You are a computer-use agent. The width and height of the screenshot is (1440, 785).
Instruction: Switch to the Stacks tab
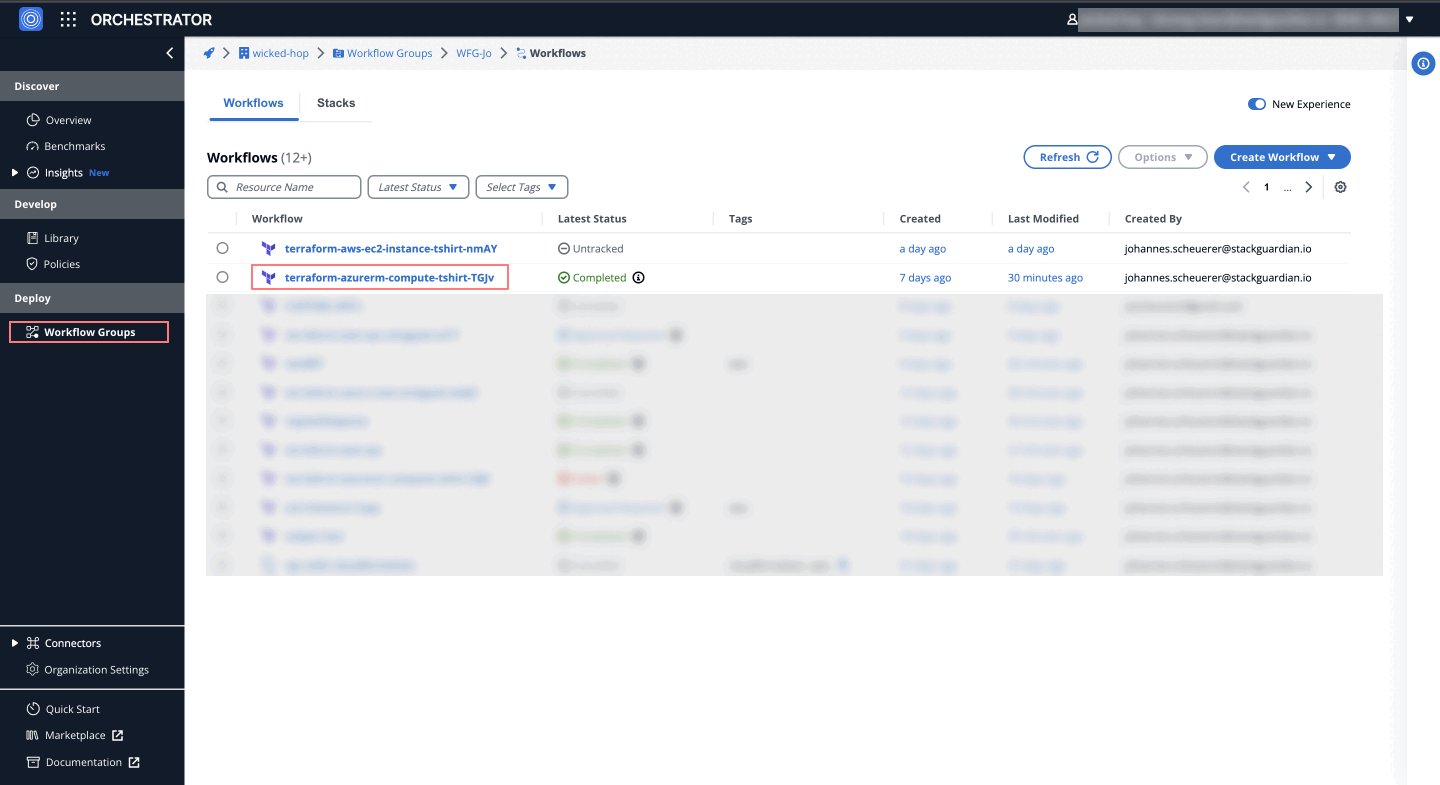coord(336,103)
